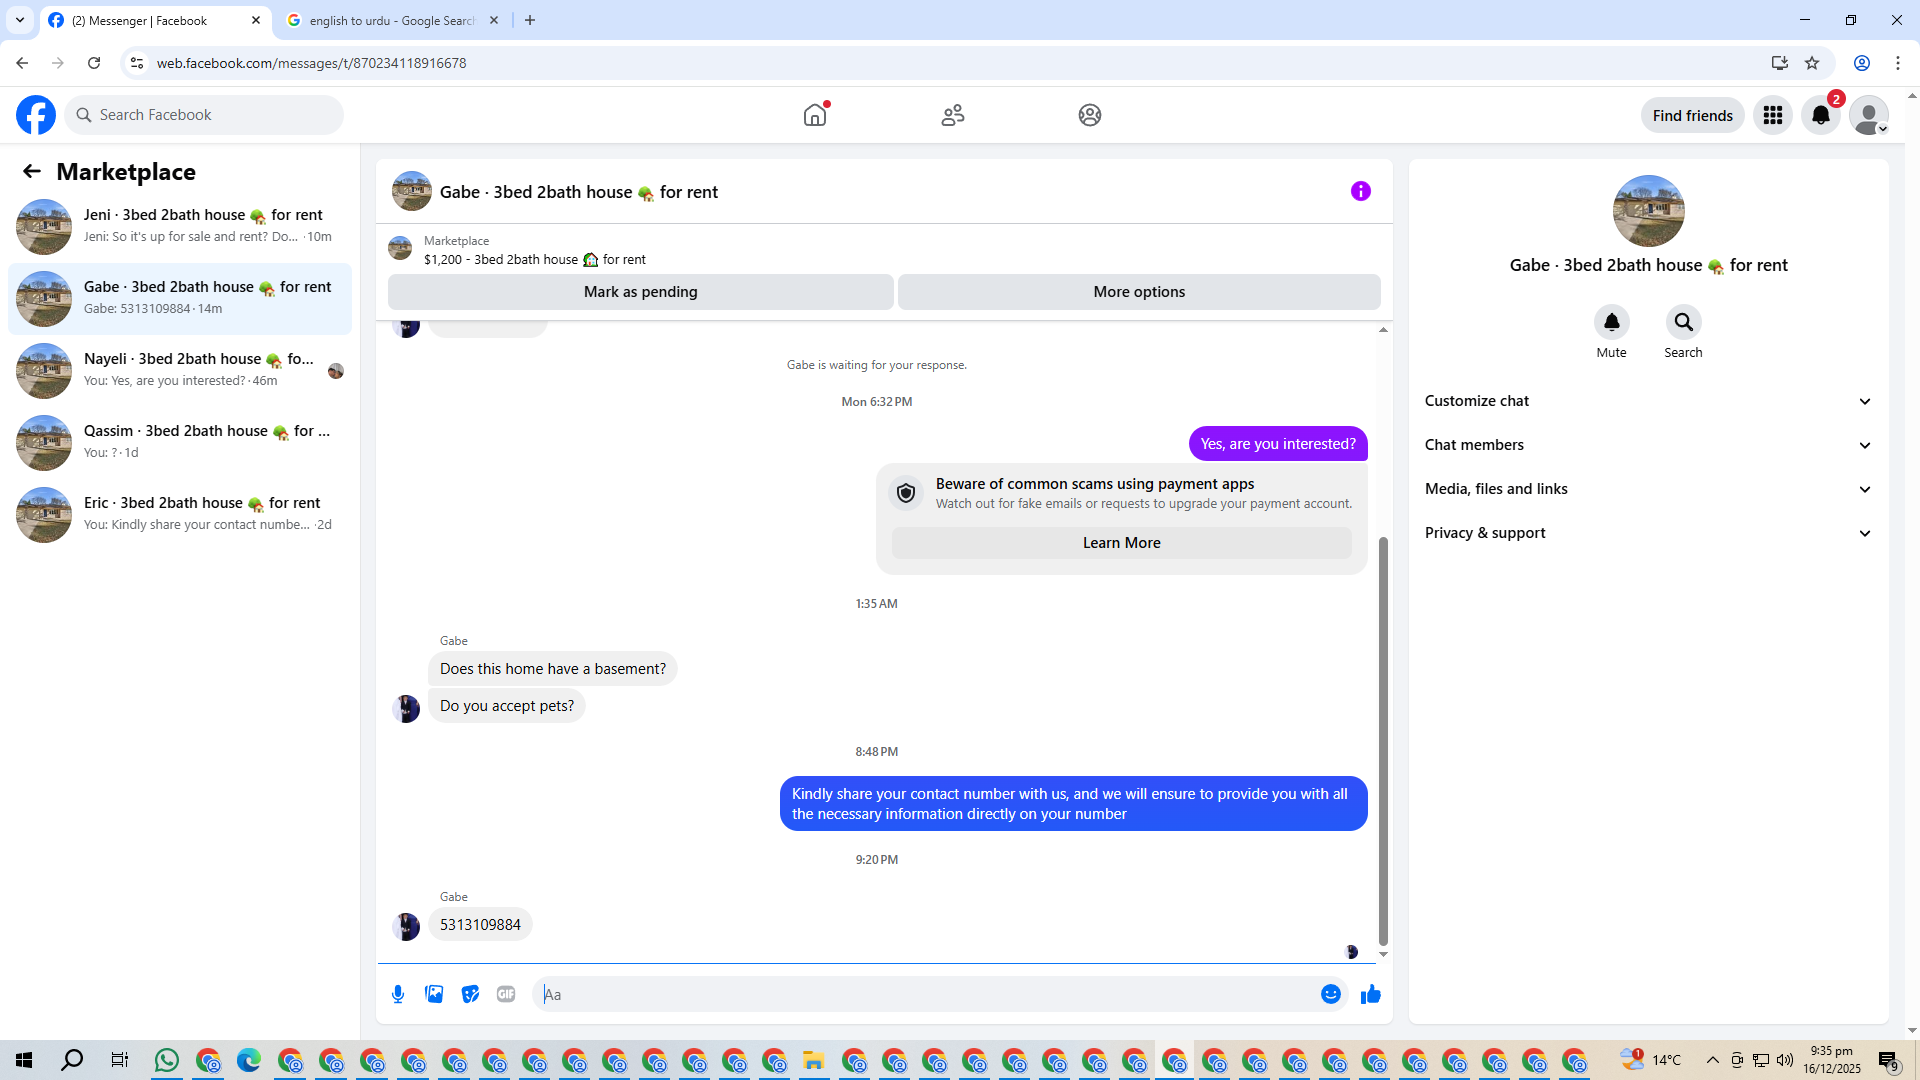This screenshot has width=1920, height=1080.
Task: Go back from Marketplace chats list
Action: coord(32,171)
